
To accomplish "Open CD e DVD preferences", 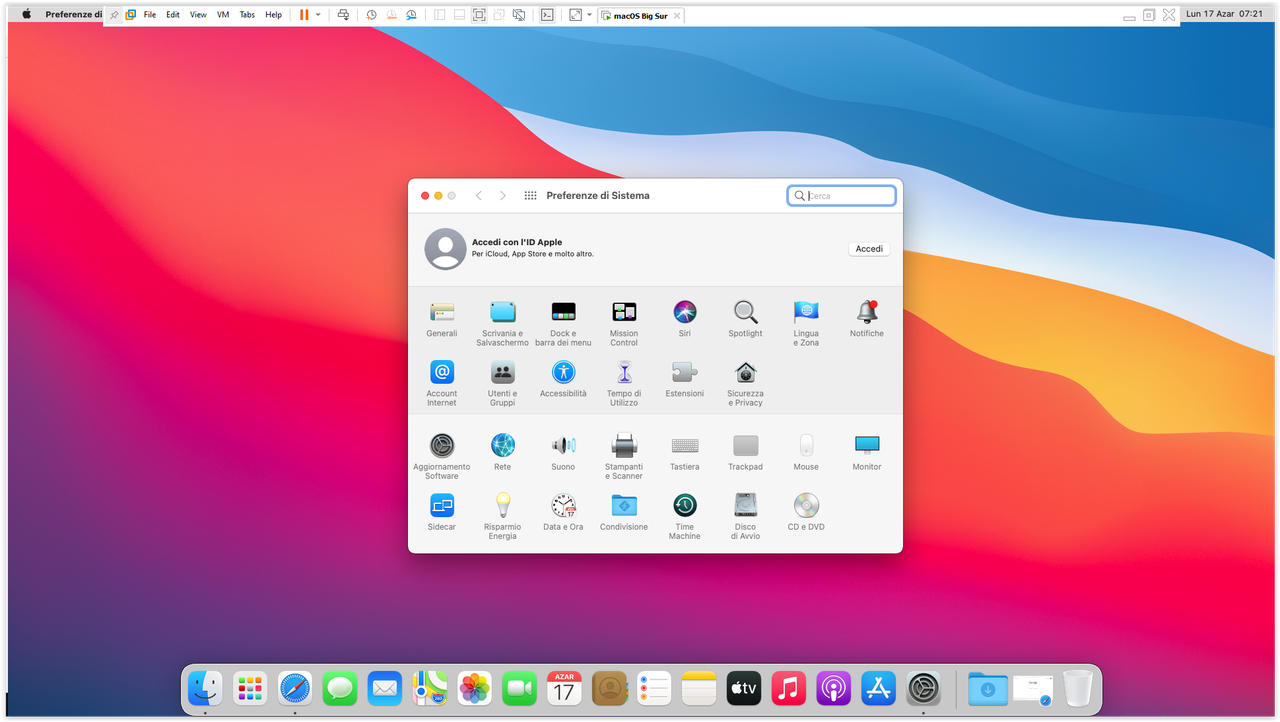I will 806,512.
